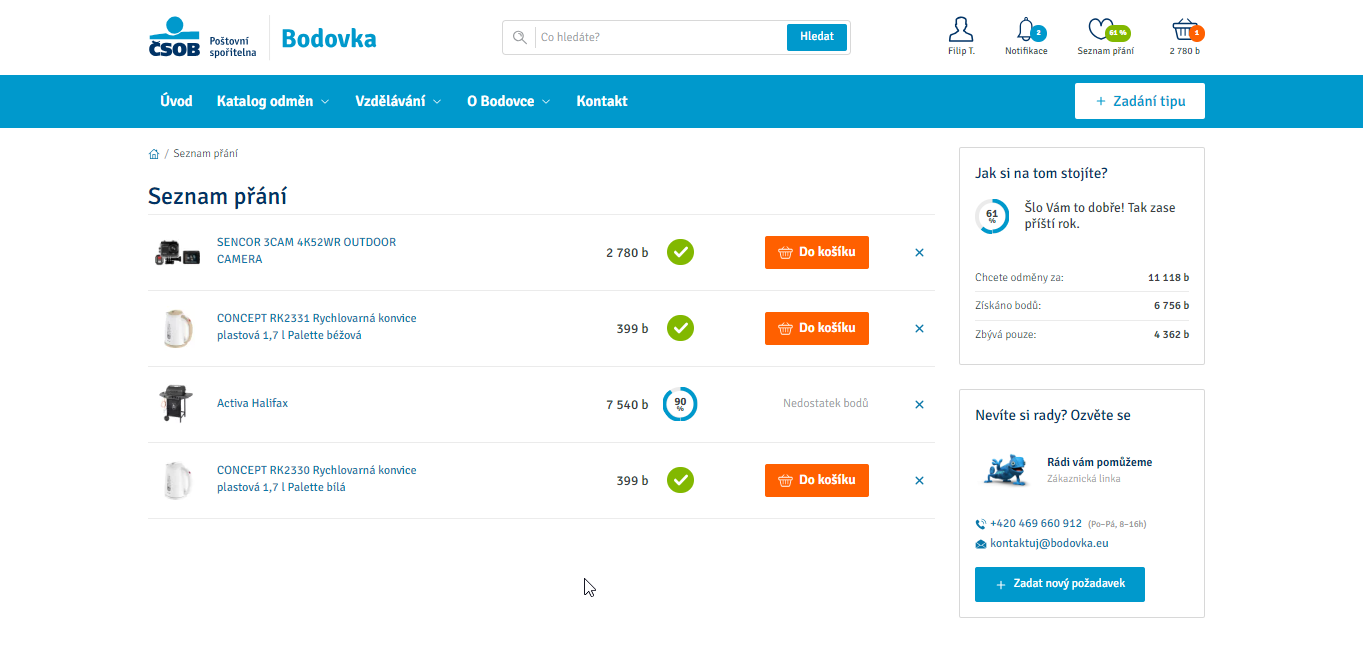Click the phone icon beside +420 469 660 912
Image resolution: width=1363 pixels, height=657 pixels.
981,524
